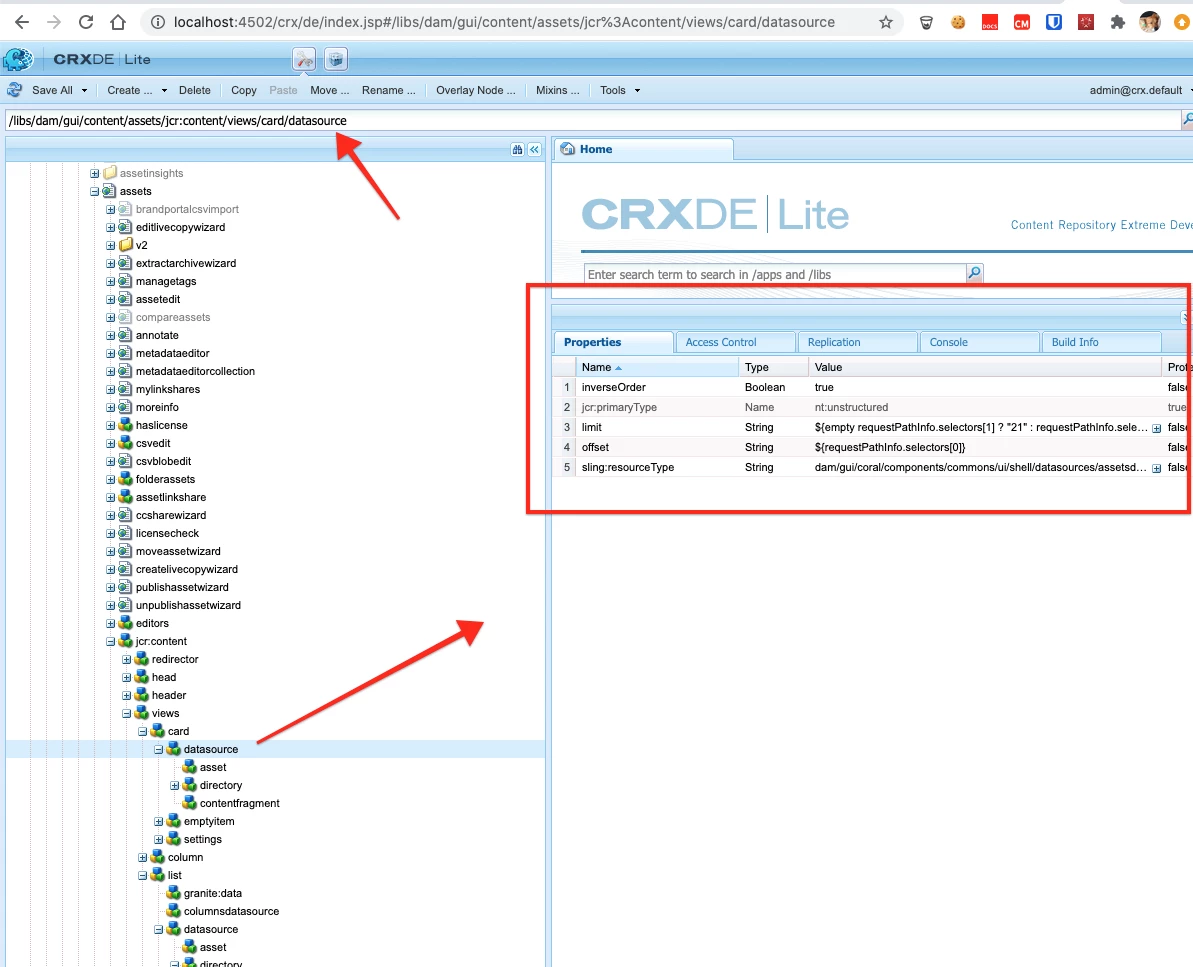Select the metadataeditorcollection tree node
1193x967 pixels.
[x=195, y=371]
